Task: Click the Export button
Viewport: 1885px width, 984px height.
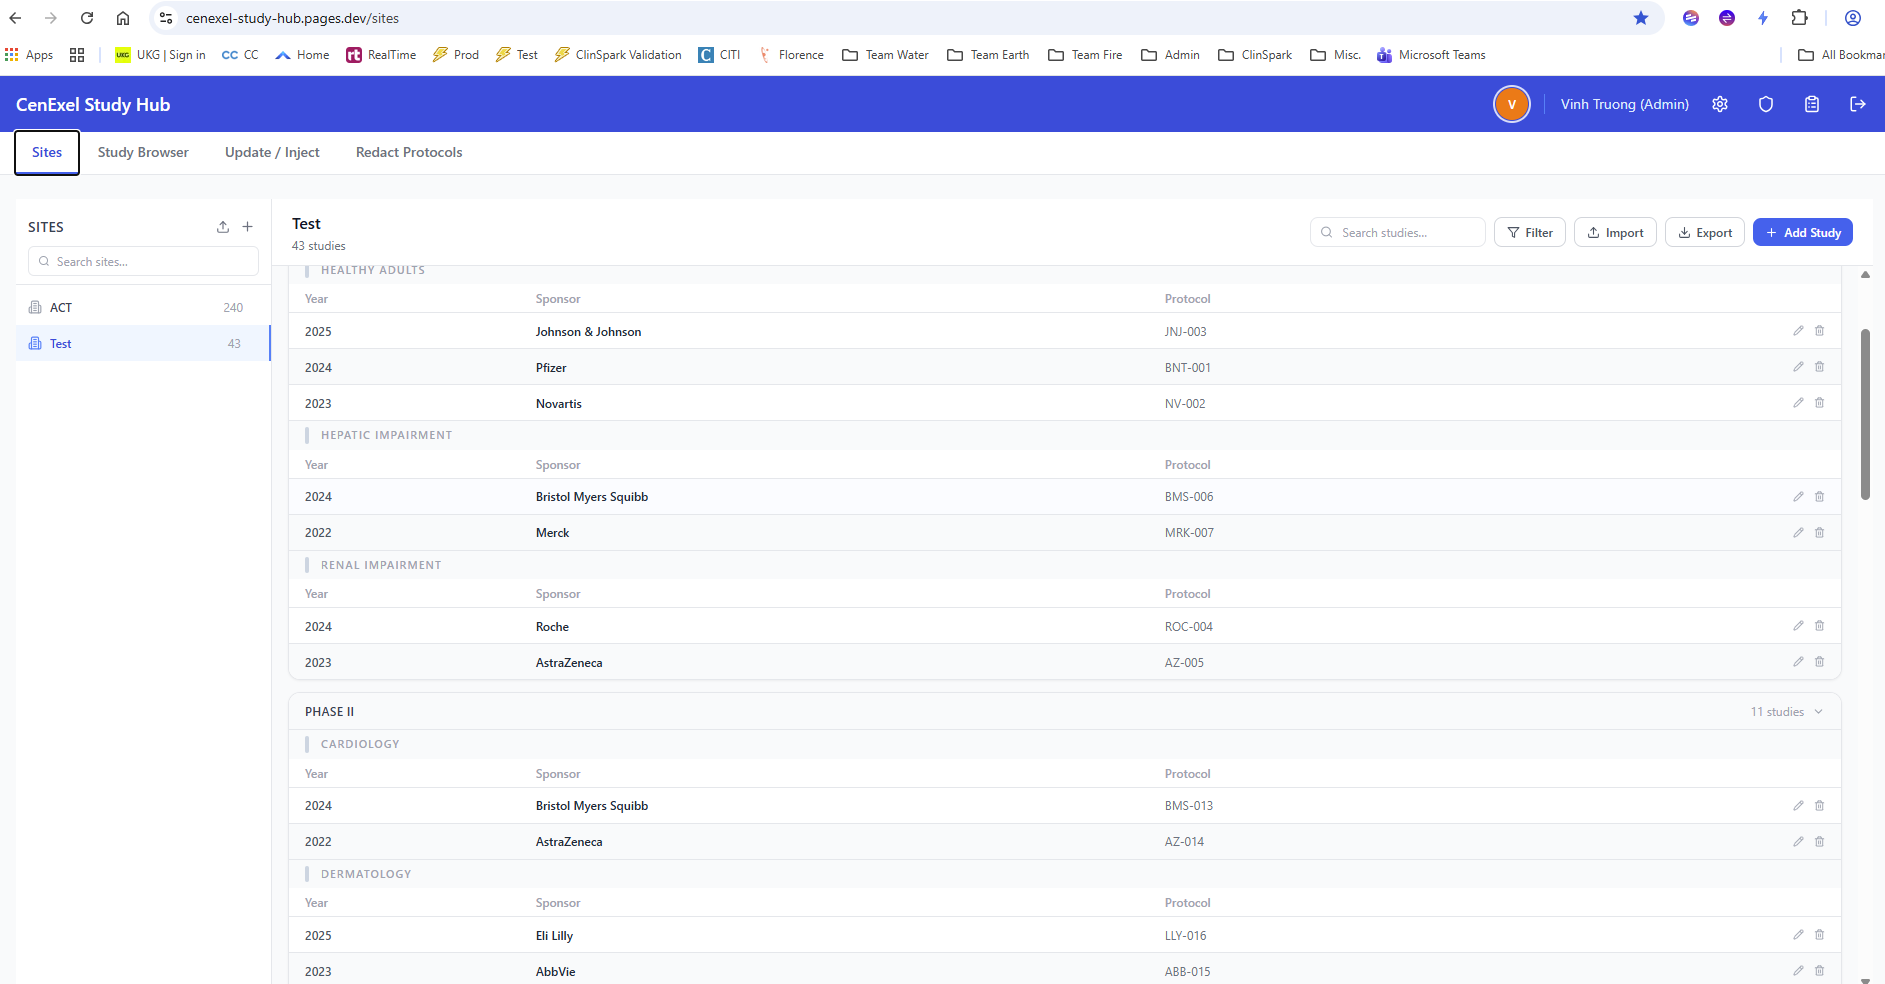Action: coord(1705,232)
